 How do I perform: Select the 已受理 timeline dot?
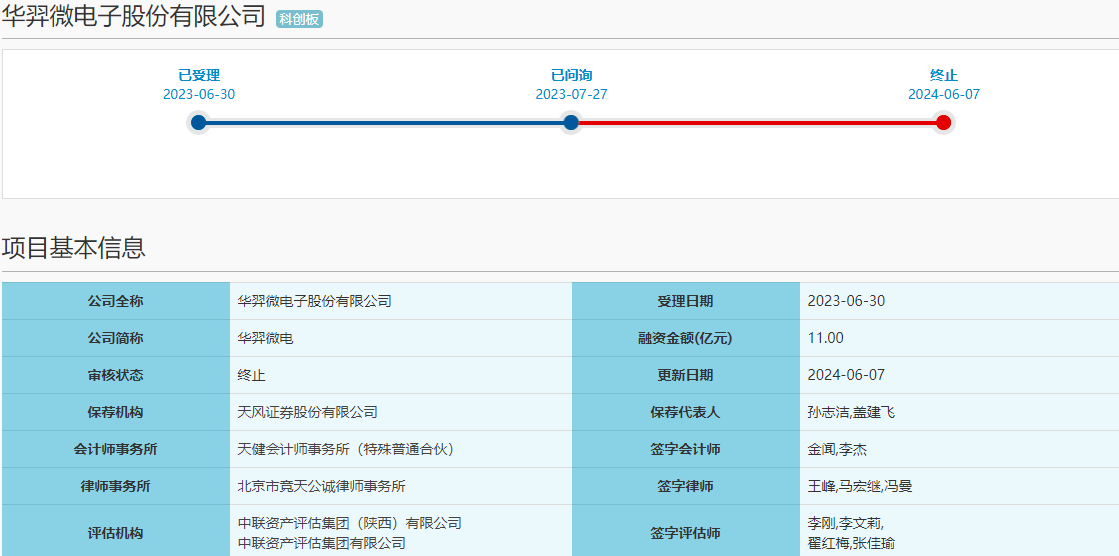pyautogui.click(x=198, y=123)
